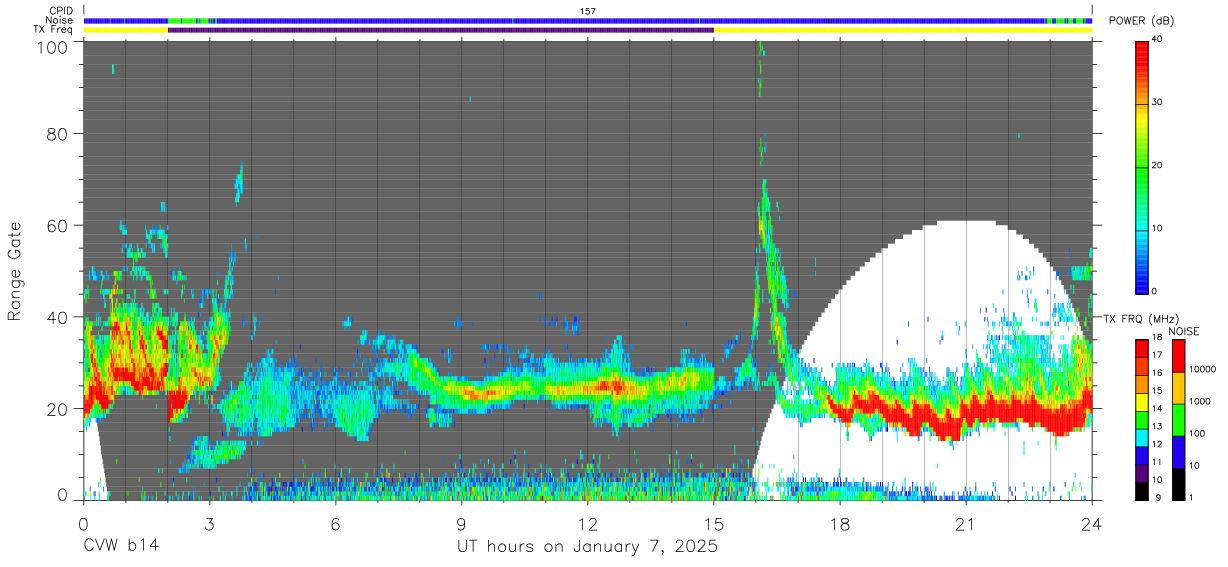Click the TX Freq row label
The image size is (1228, 567).
[53, 29]
